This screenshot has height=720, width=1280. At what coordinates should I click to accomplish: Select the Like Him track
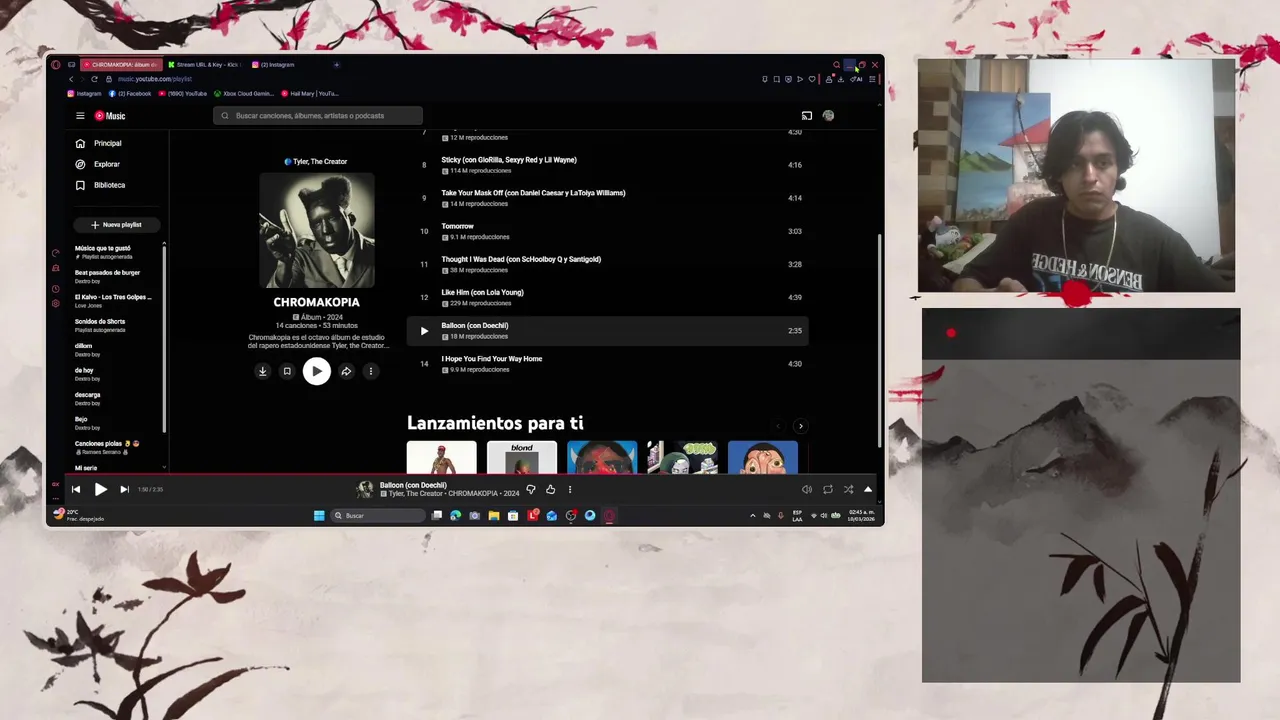click(x=607, y=297)
